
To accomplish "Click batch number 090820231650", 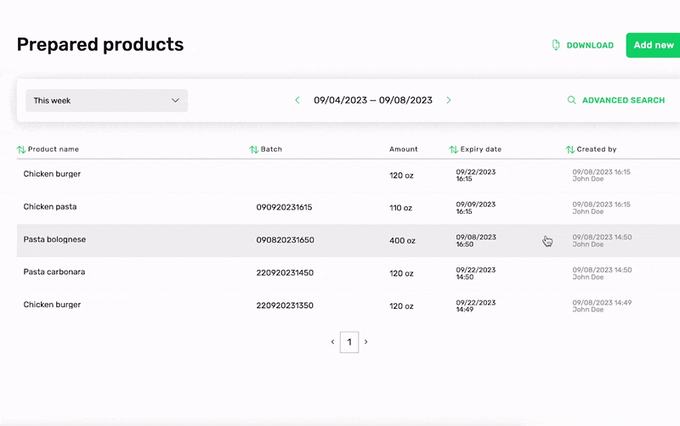I will [285, 240].
